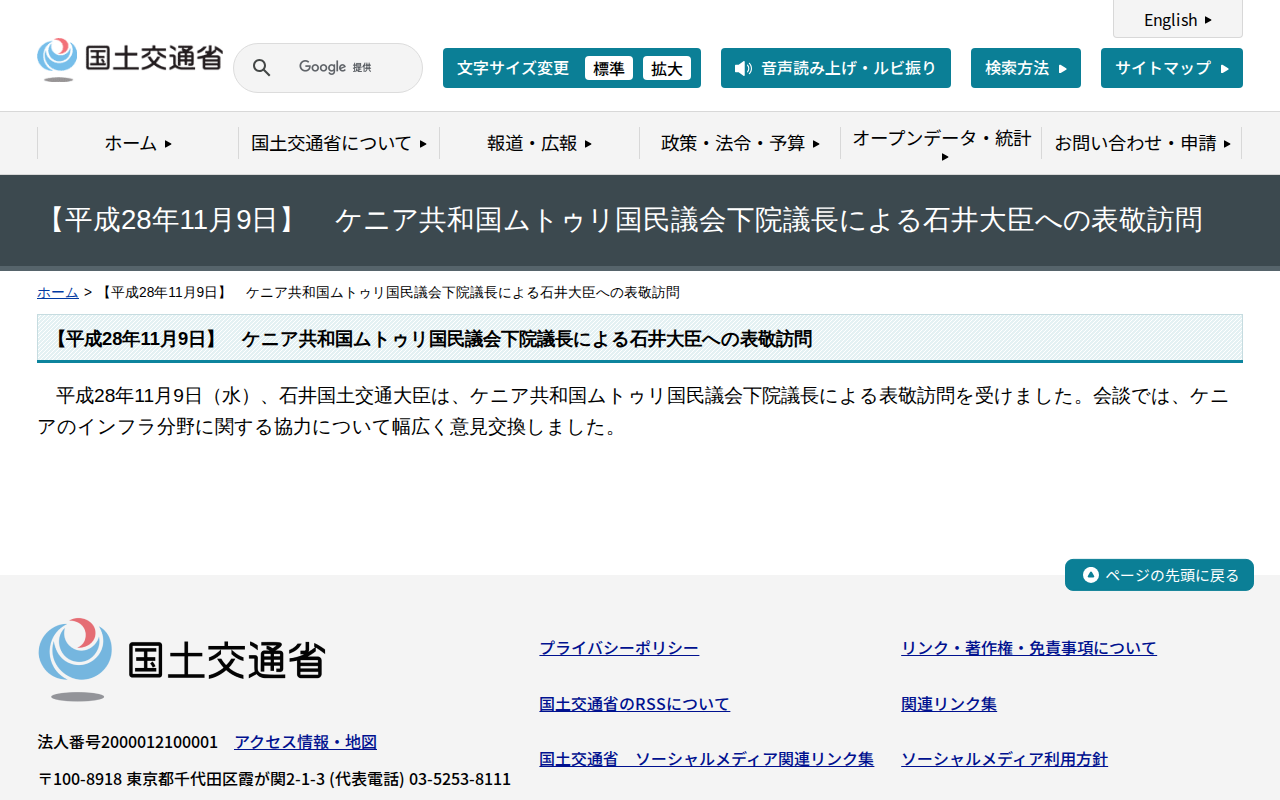
Task: Open the ホーム navigation menu
Action: tap(138, 143)
